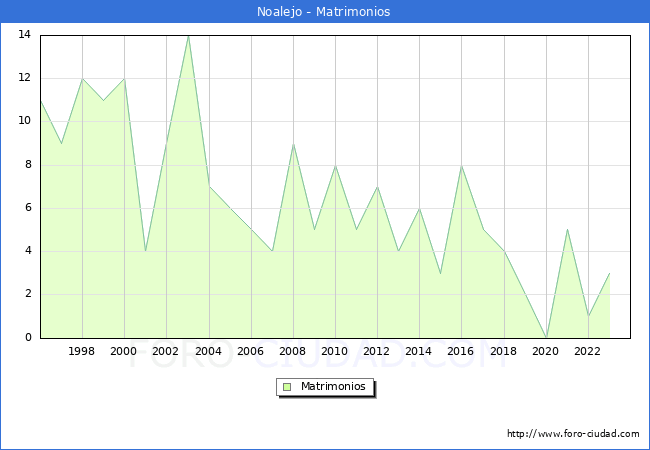The width and height of the screenshot is (650, 450).
Task: Click the 2006 x-axis label
Action: pos(250,351)
